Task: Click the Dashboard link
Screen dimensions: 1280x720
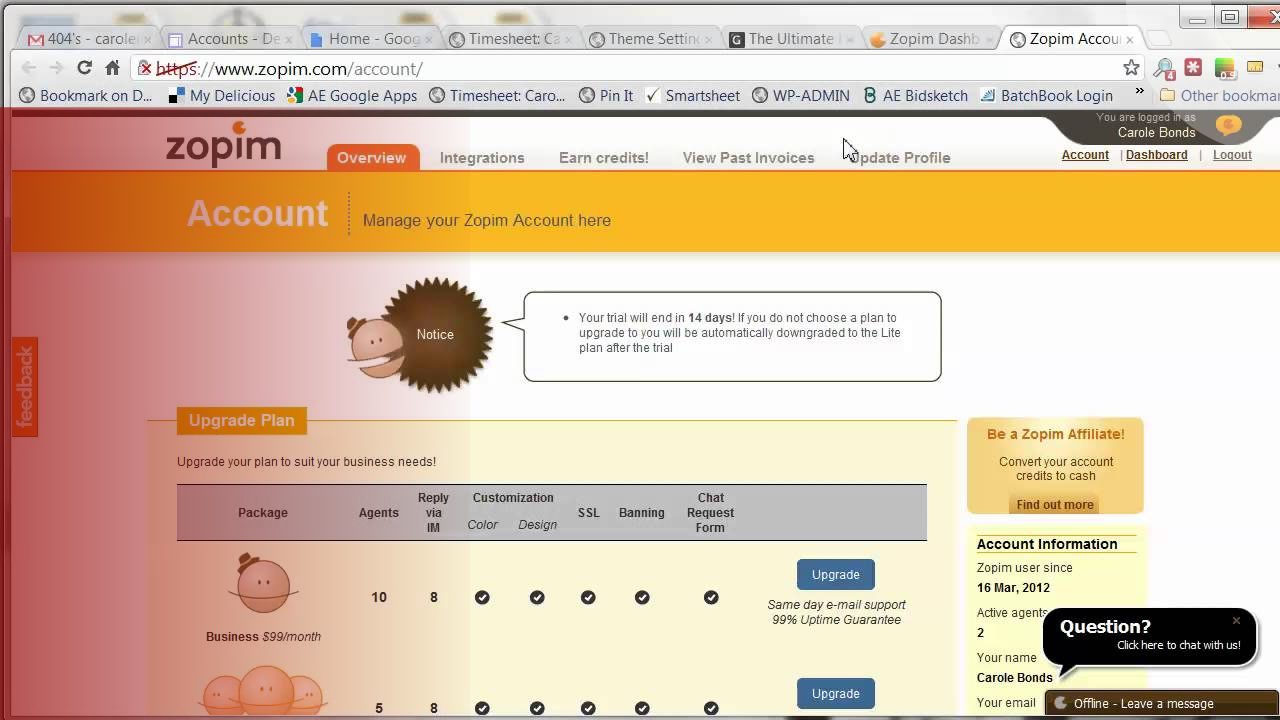Action: click(x=1157, y=155)
